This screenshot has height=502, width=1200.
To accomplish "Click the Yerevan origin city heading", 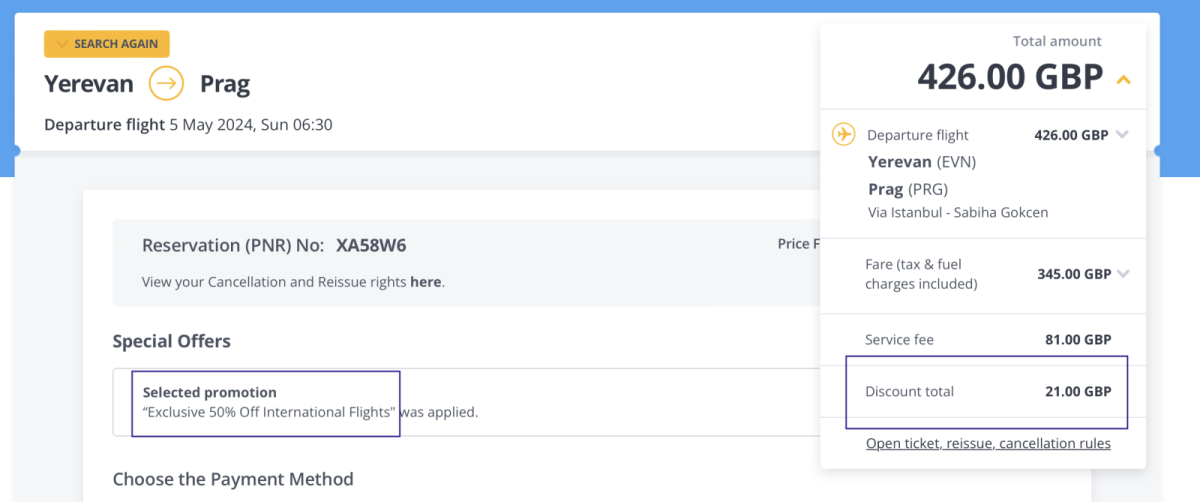I will 89,83.
